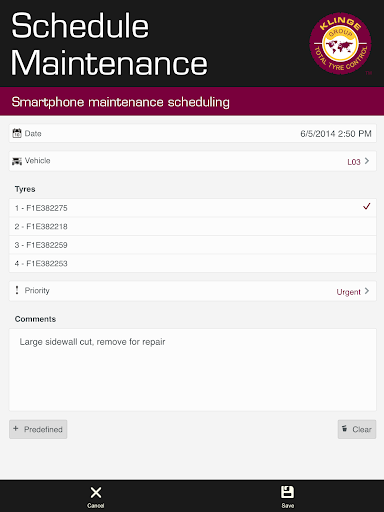
Task: Click the Cancel X icon
Action: tap(96, 492)
